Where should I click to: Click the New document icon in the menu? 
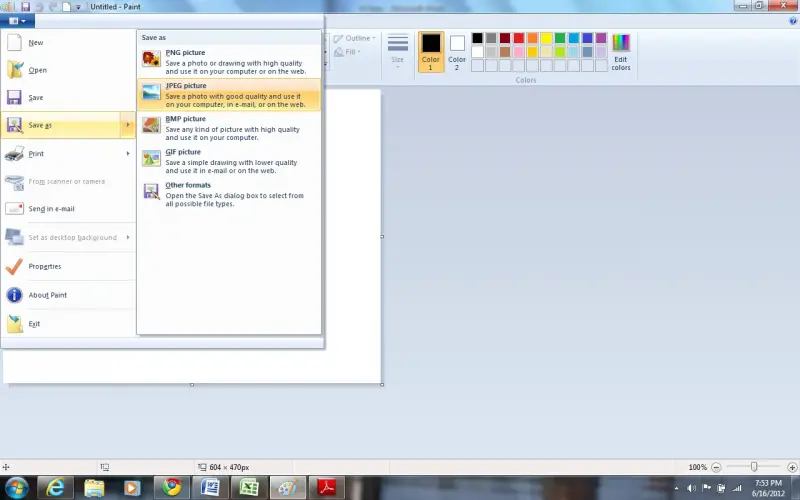click(14, 42)
